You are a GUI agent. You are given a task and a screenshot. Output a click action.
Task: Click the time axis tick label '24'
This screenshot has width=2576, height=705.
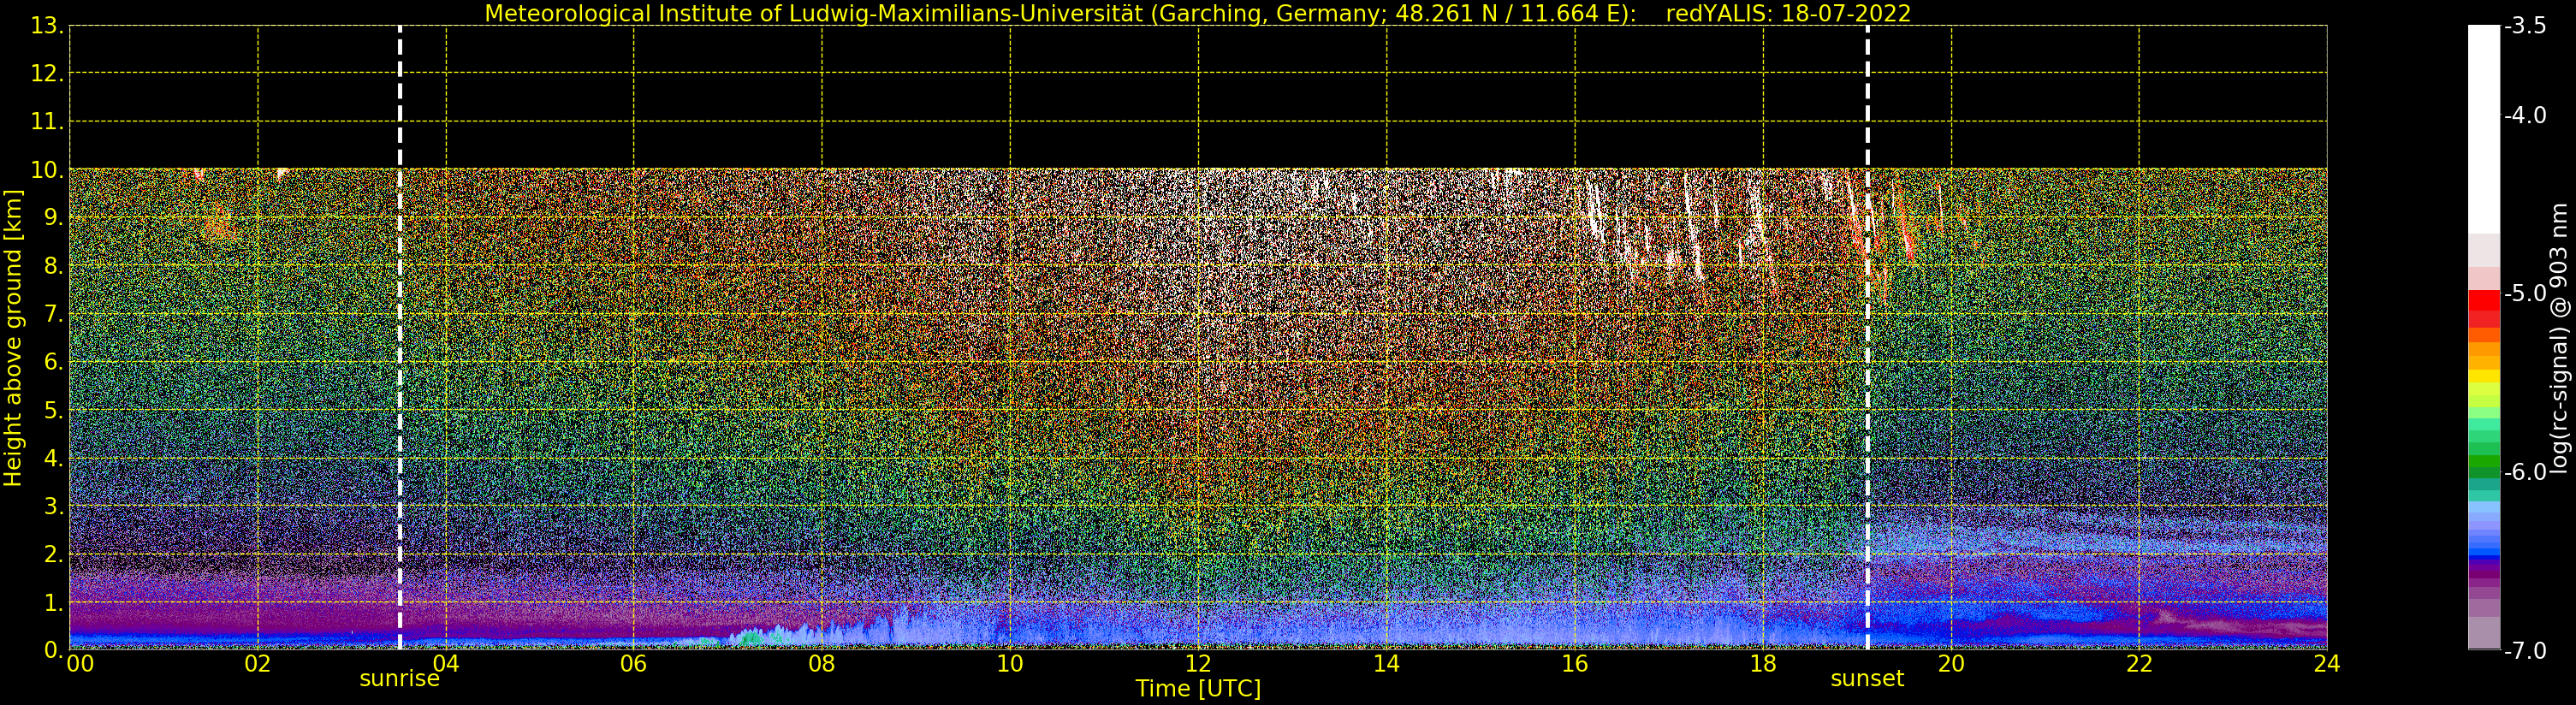tap(2327, 664)
